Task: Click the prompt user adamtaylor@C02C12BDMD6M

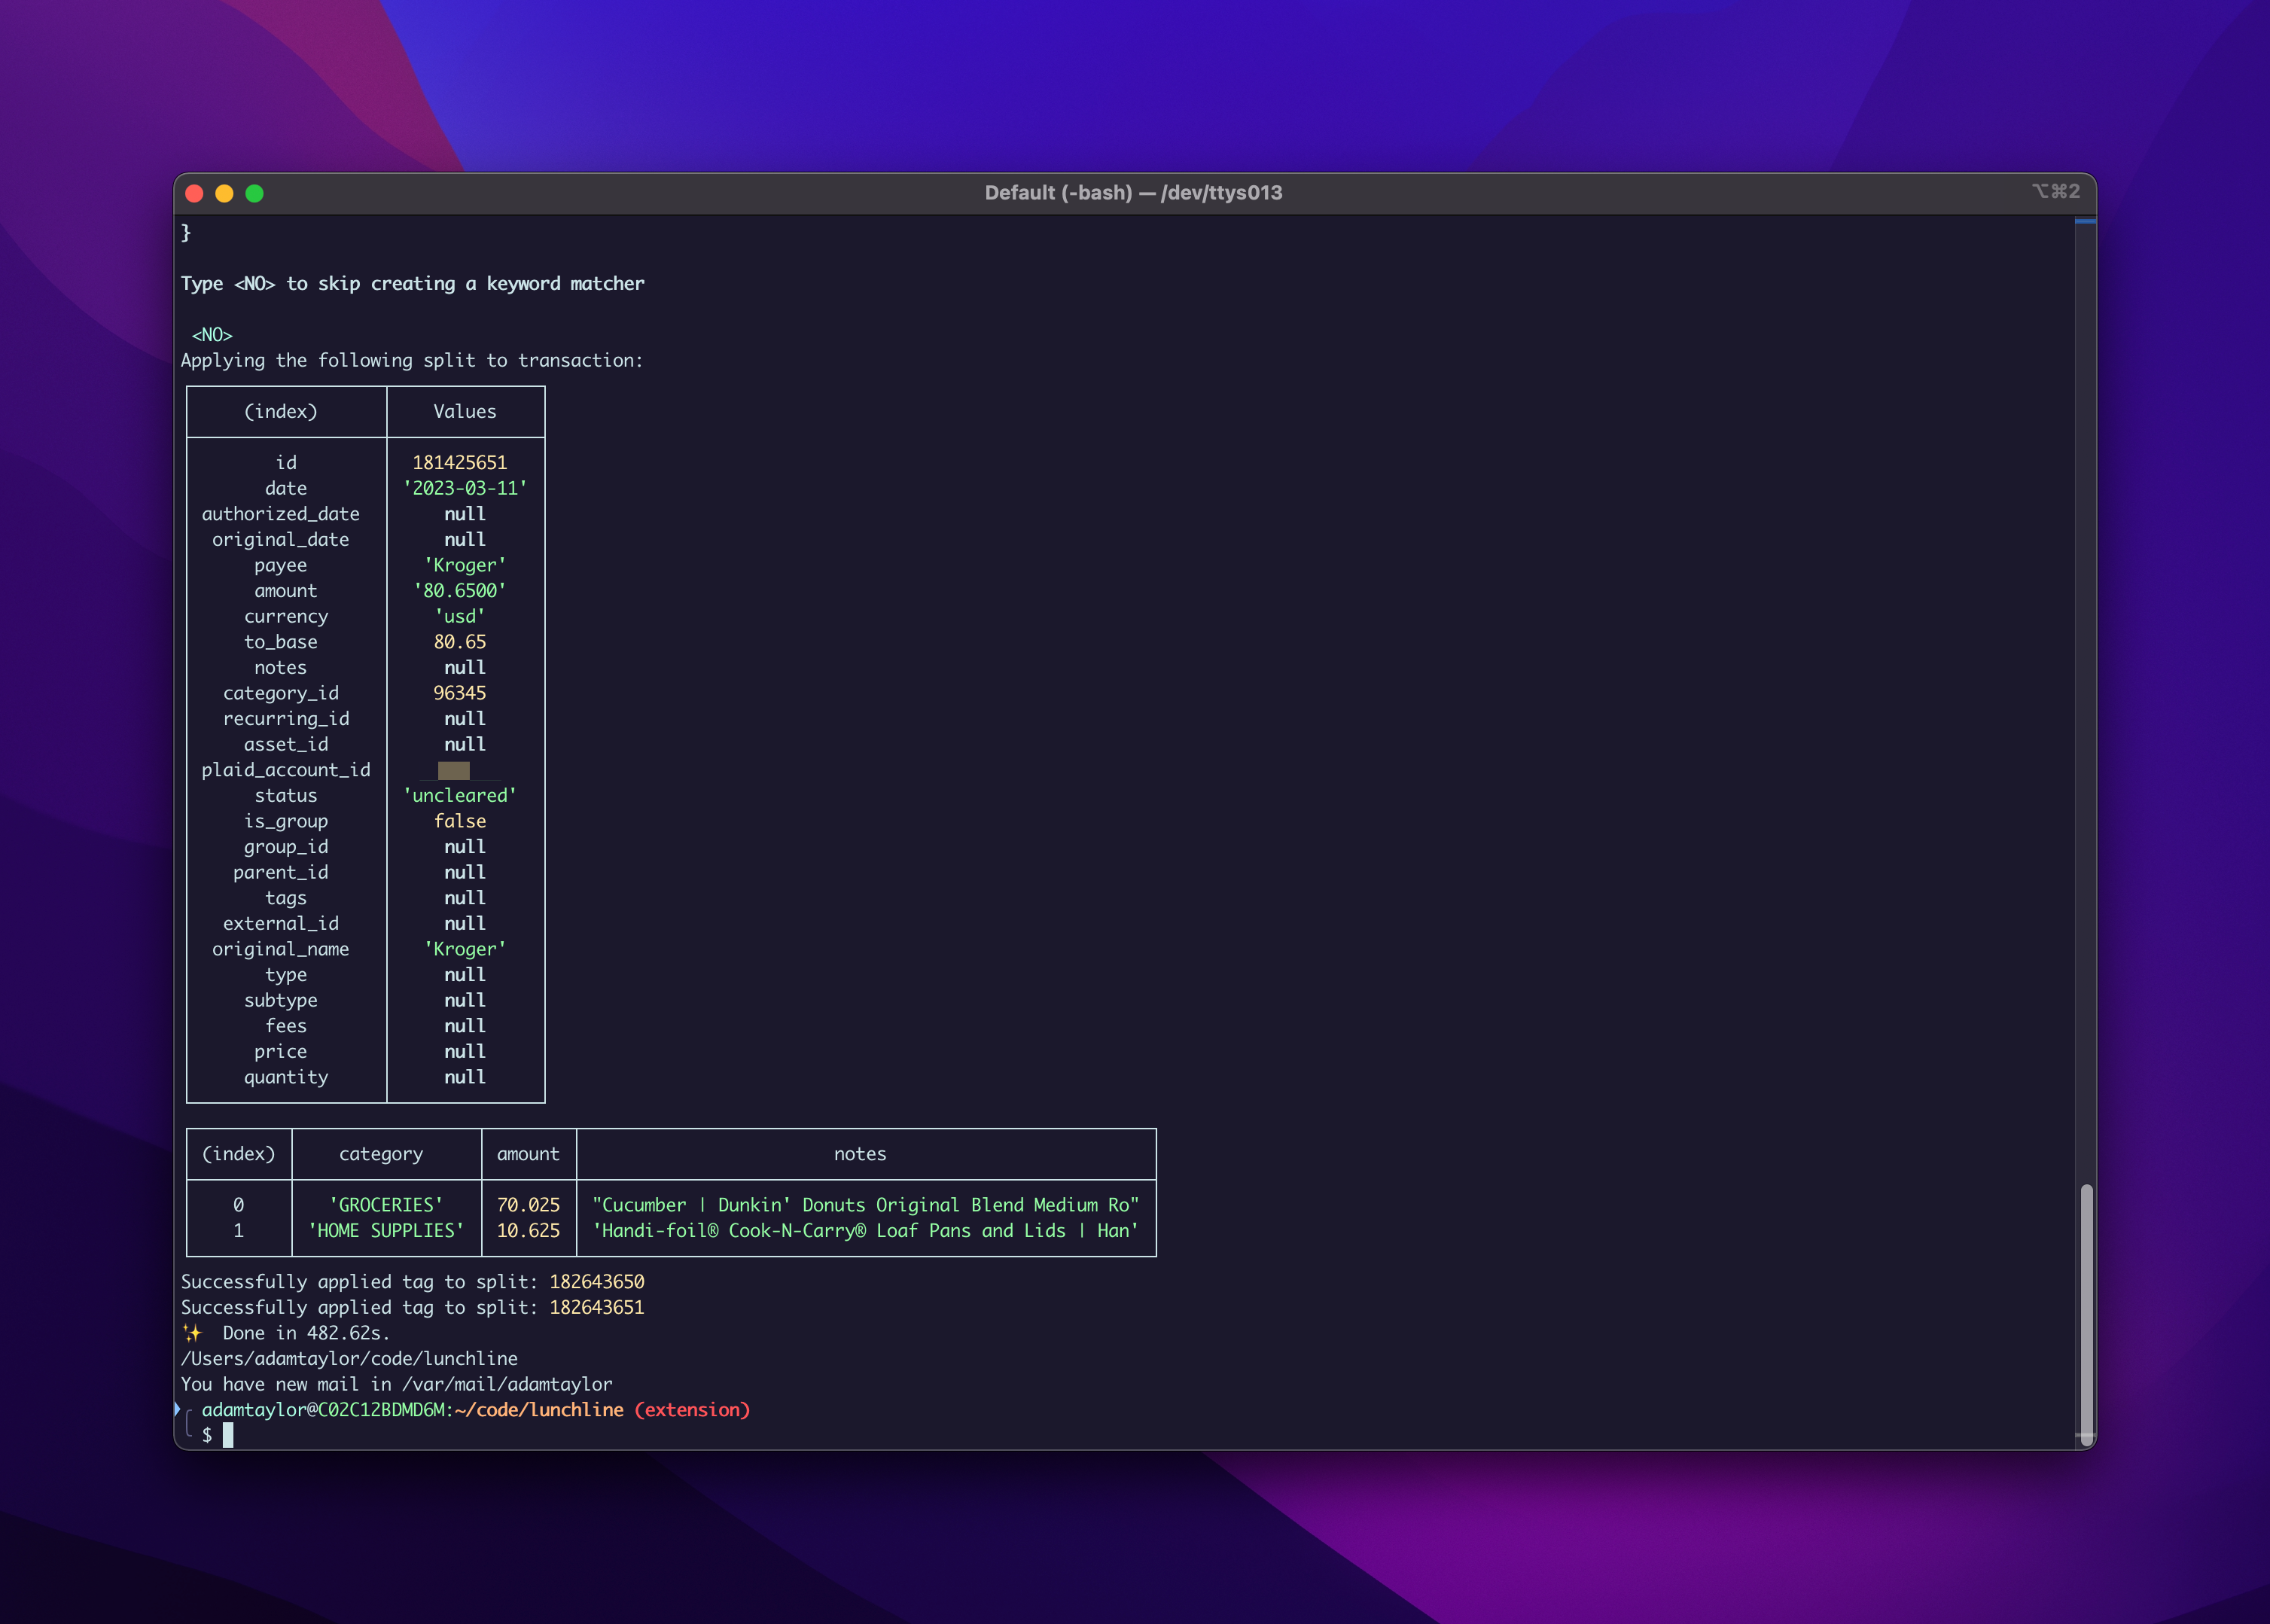Action: pyautogui.click(x=323, y=1409)
